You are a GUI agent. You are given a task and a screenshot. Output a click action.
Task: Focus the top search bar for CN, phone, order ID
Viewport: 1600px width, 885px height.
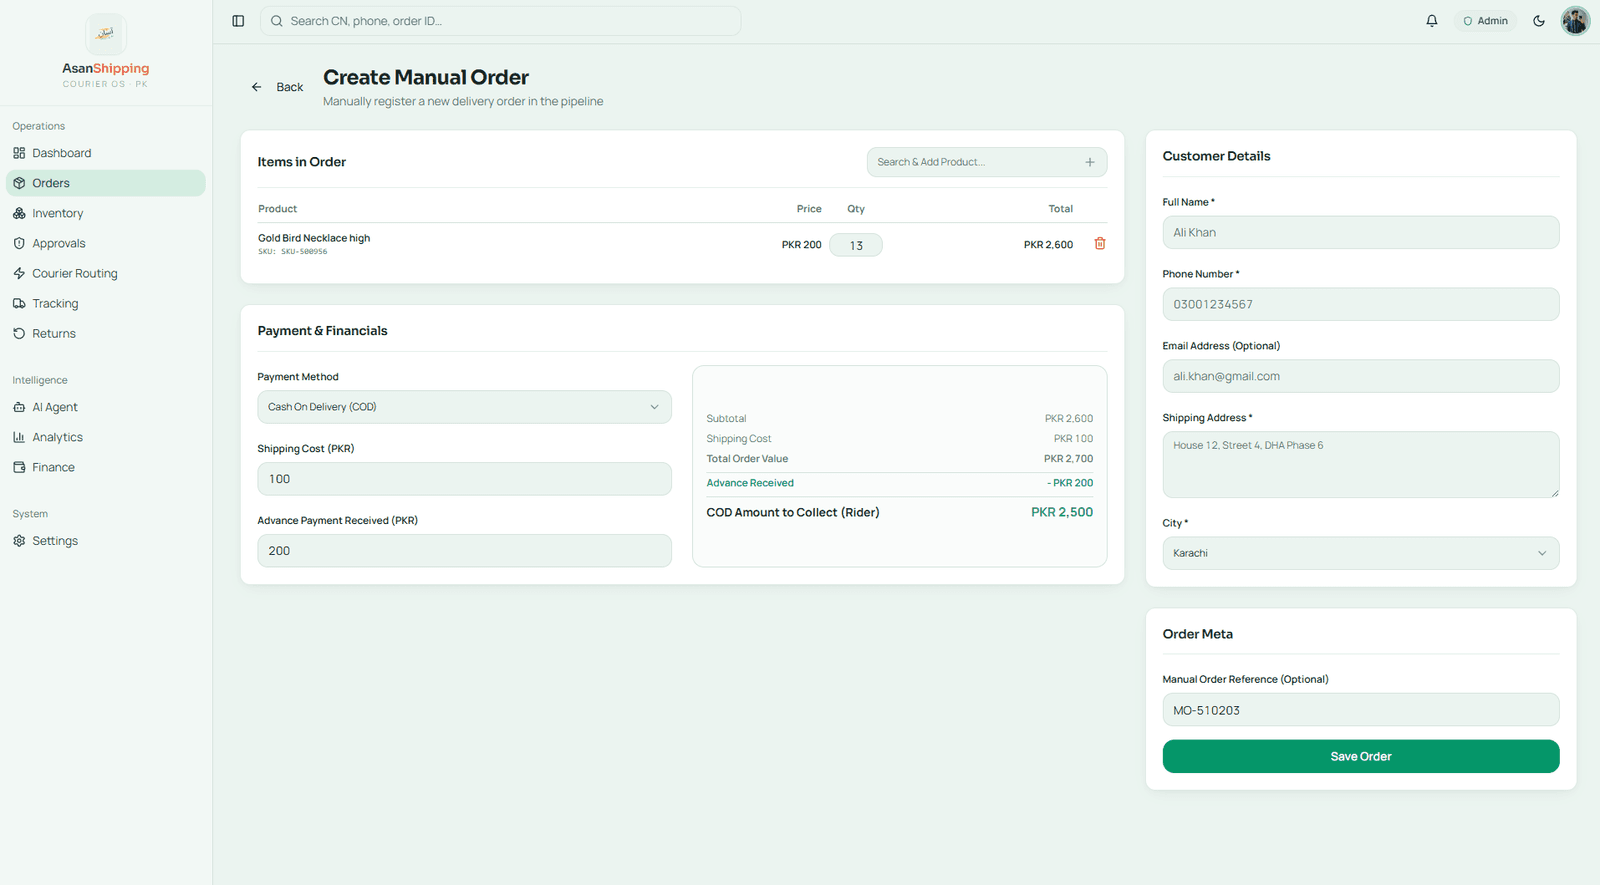tap(500, 21)
